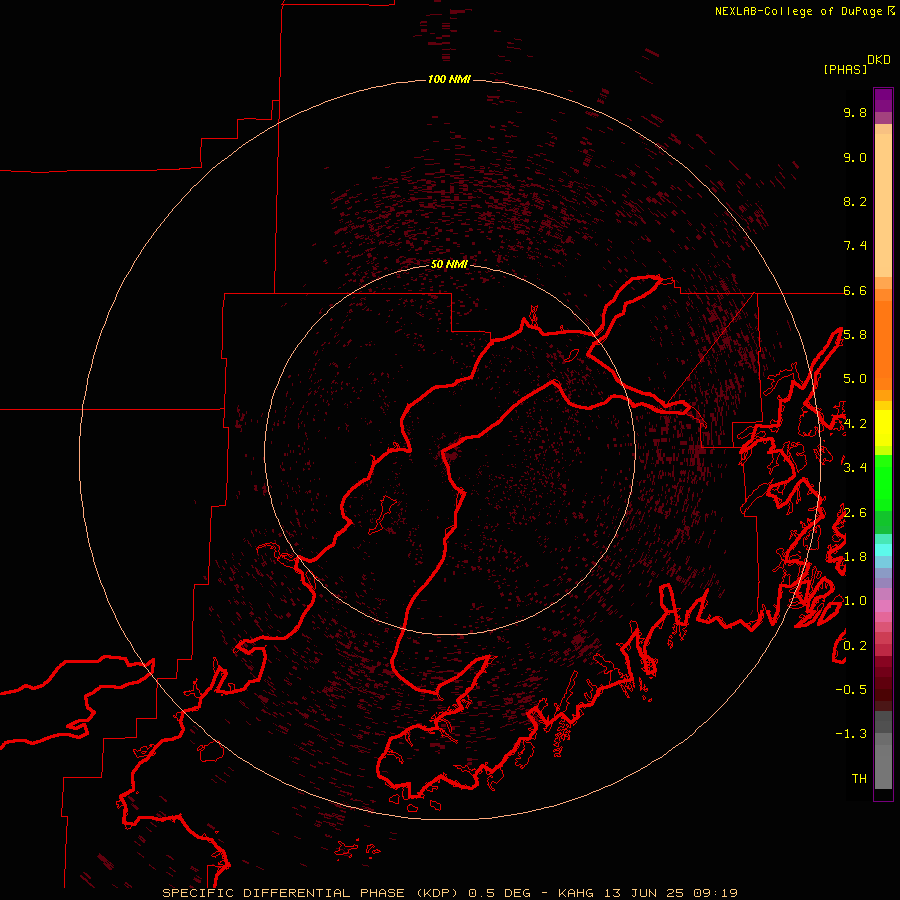Click the 7.4 scale value
Viewport: 900px width, 900px height.
coord(855,246)
